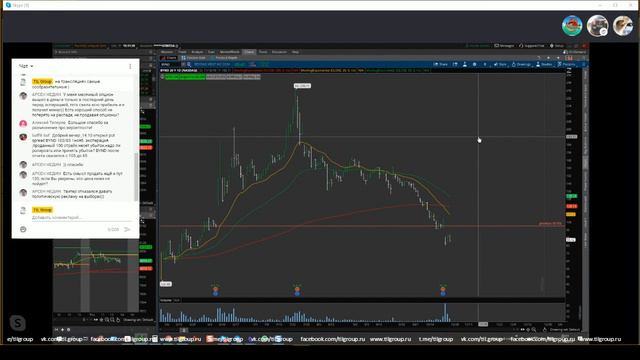Viewport: 640px width, 360px height.
Task: Open the Flexible Grid sub-tab
Action: pyautogui.click(x=193, y=58)
